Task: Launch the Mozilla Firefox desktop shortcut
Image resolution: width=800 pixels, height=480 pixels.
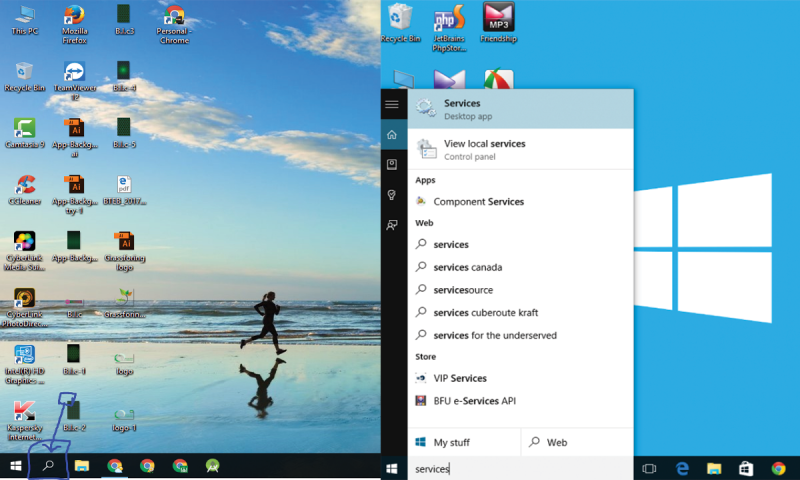Action: tap(74, 24)
